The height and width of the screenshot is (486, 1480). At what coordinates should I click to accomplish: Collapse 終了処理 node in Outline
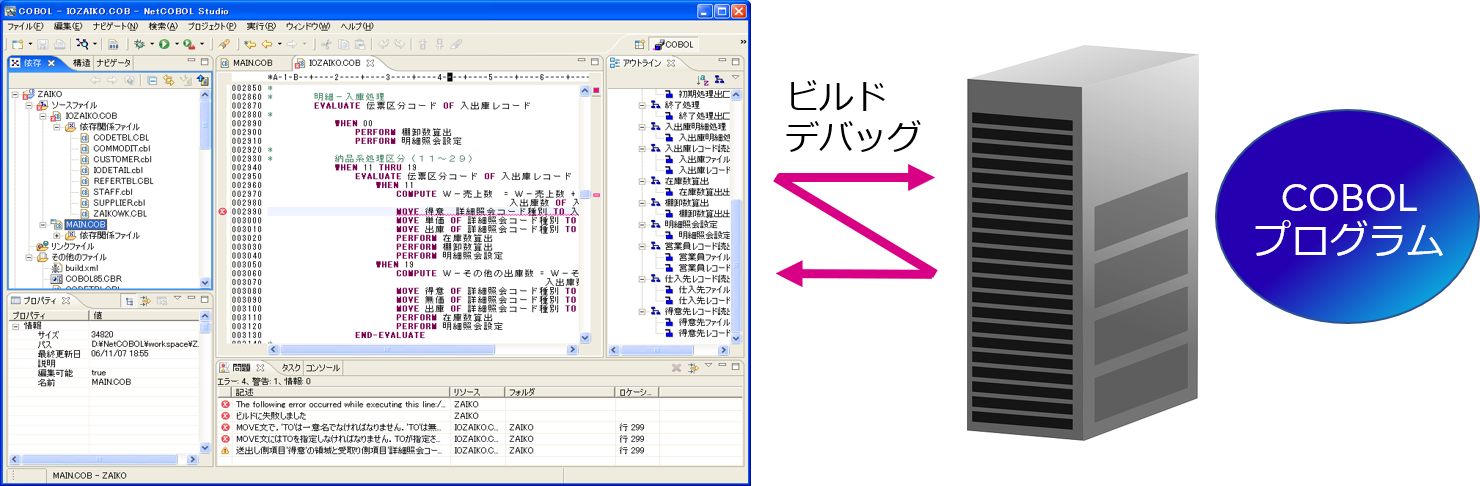click(644, 105)
